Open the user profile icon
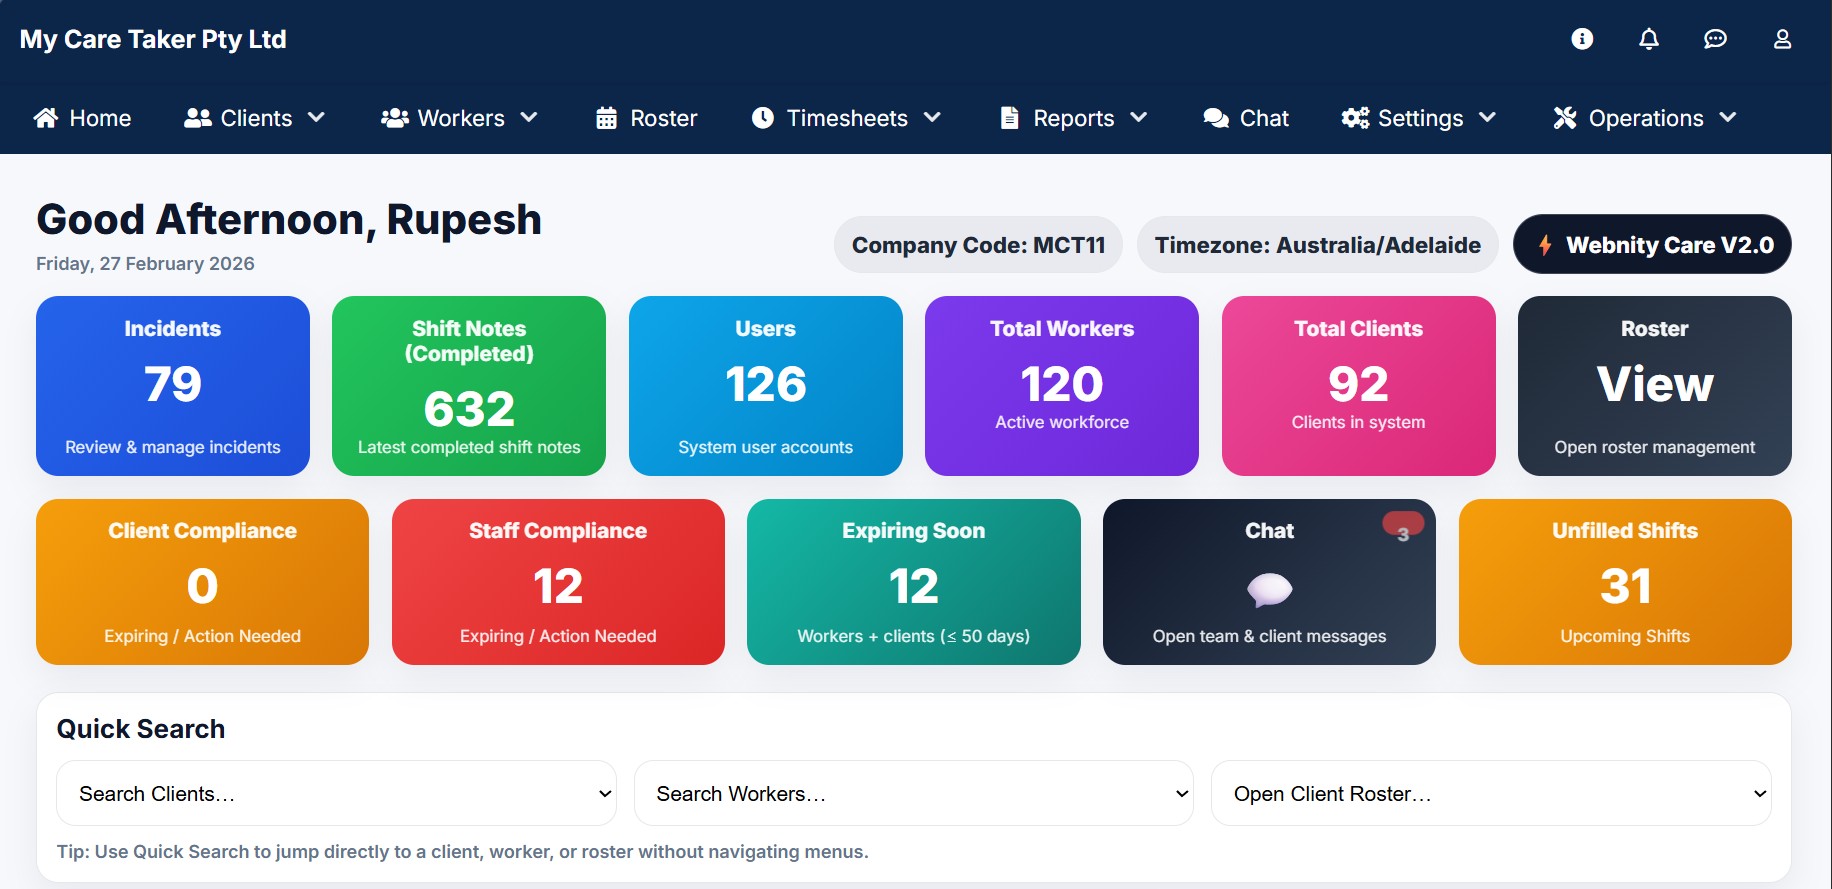The height and width of the screenshot is (889, 1832). click(1782, 39)
